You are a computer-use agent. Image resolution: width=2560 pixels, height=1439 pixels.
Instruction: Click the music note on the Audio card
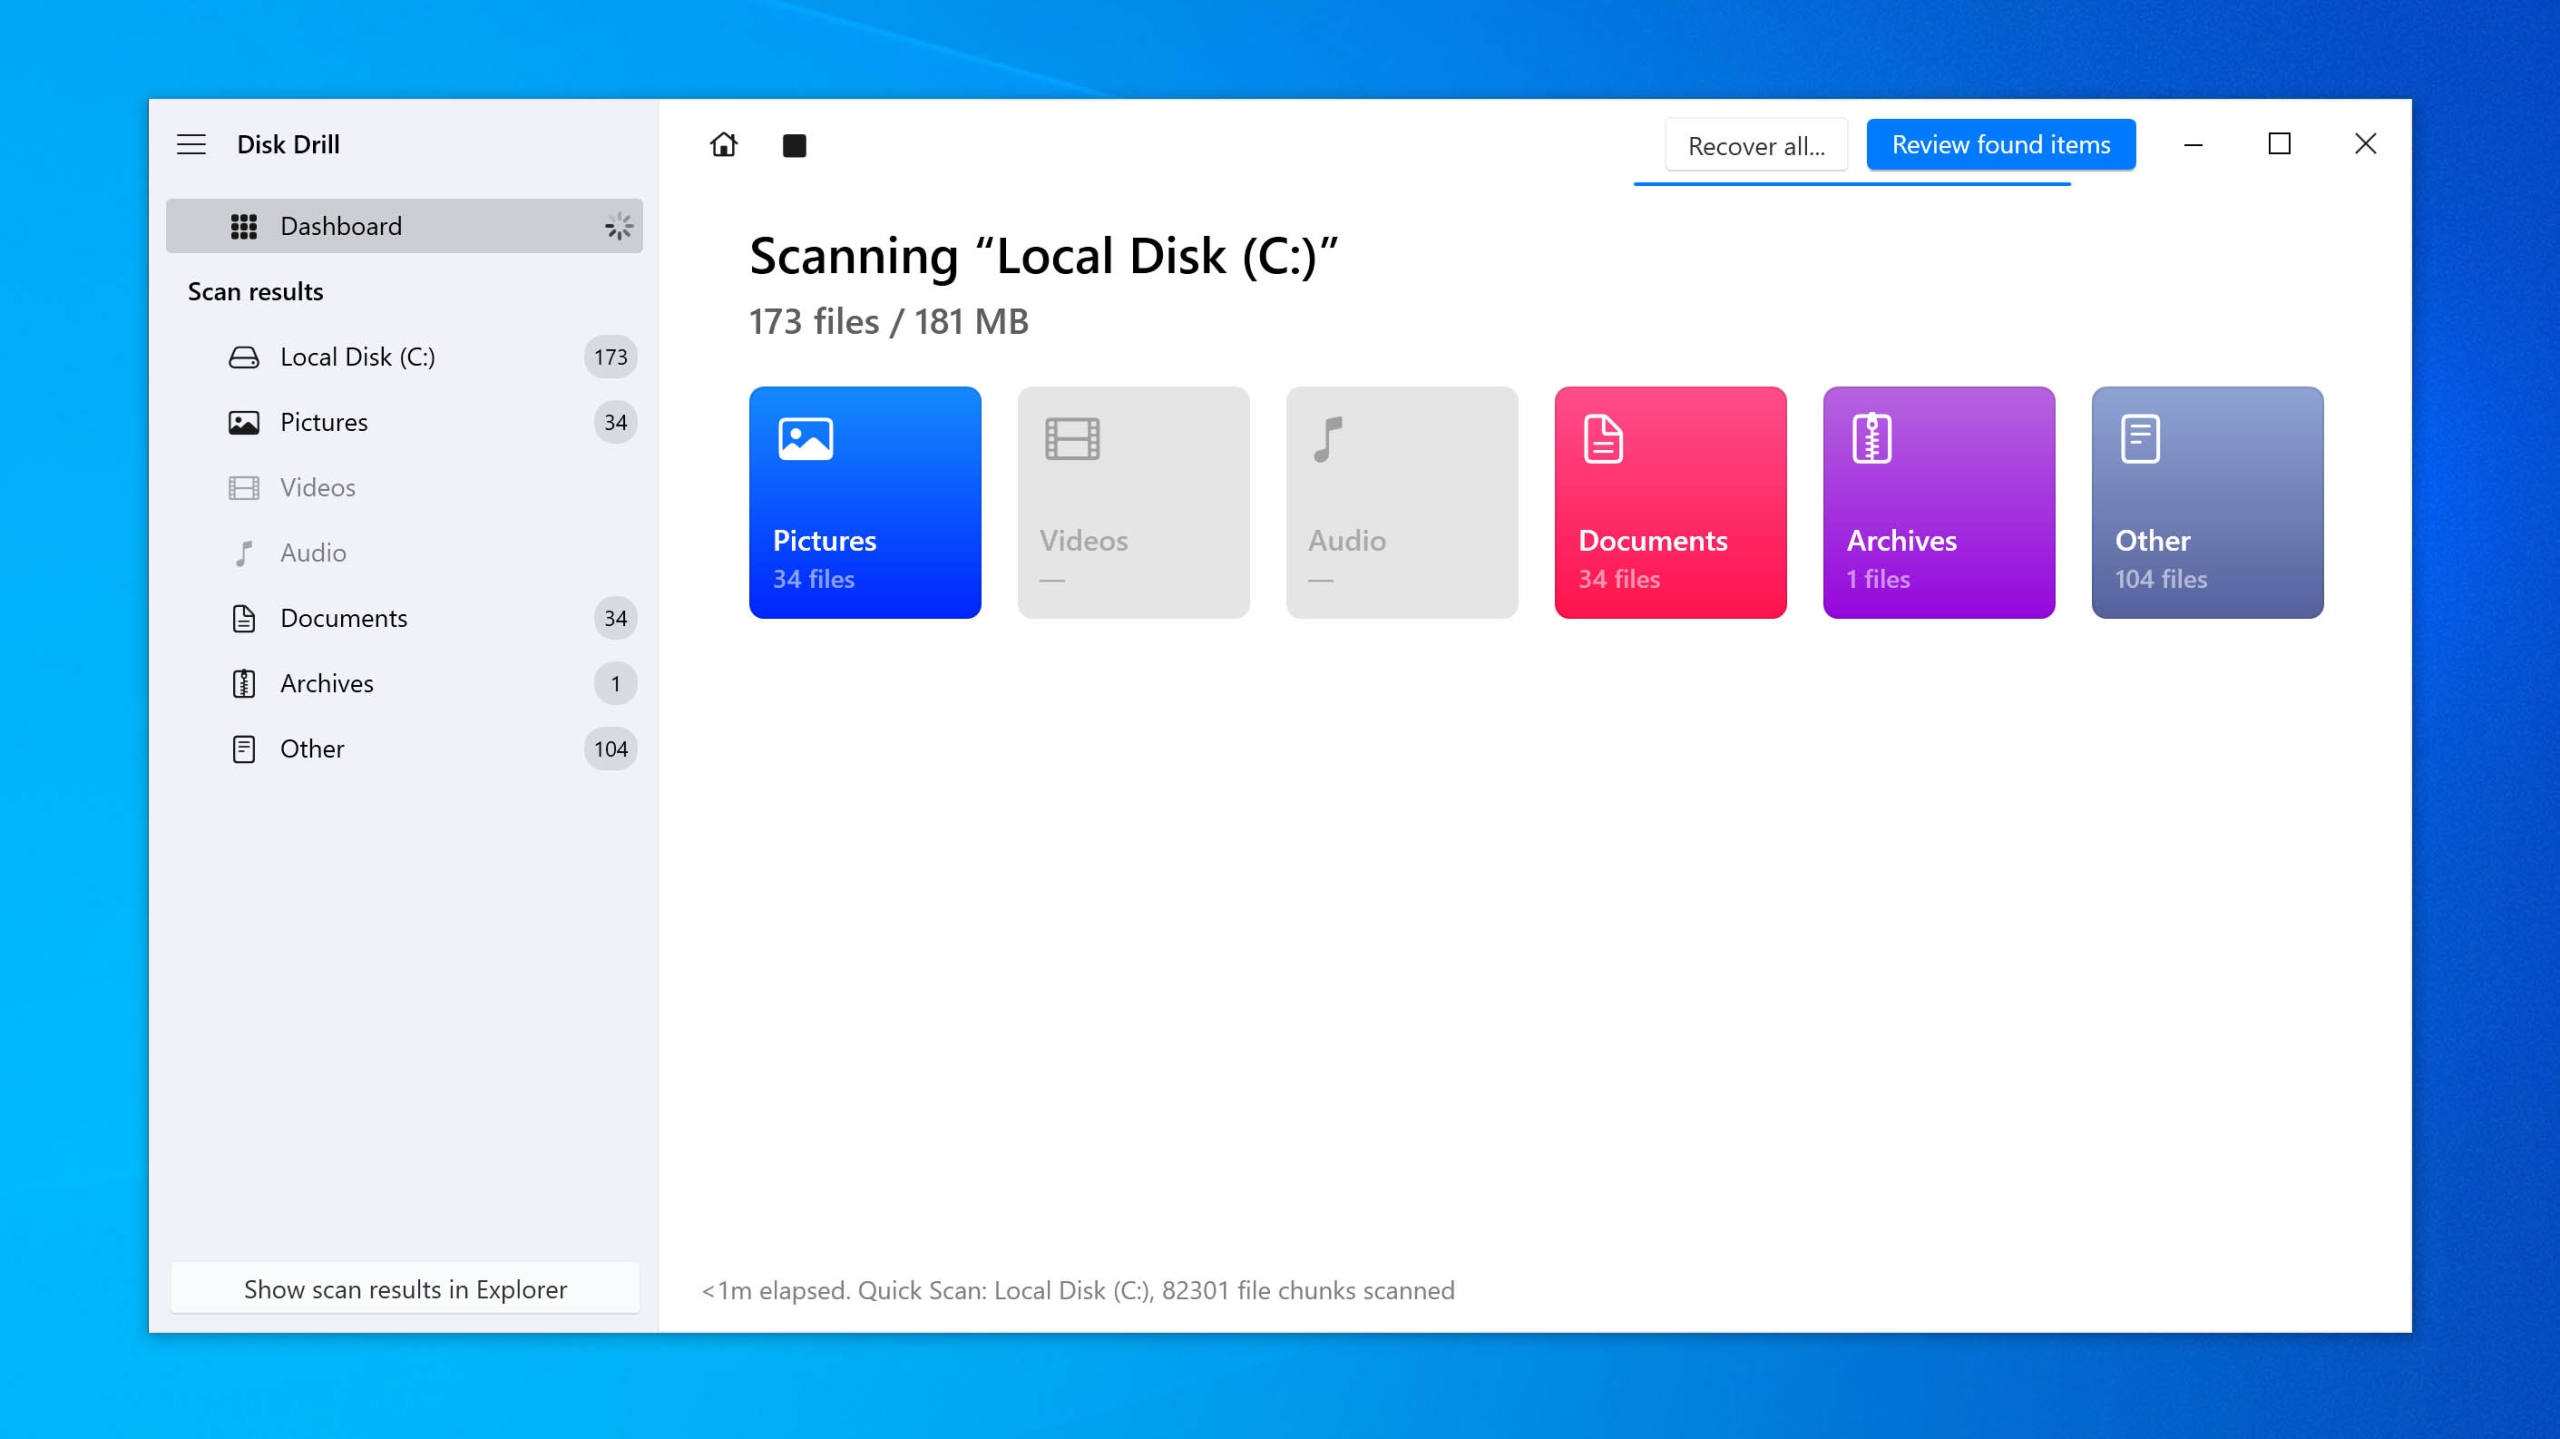click(1327, 439)
